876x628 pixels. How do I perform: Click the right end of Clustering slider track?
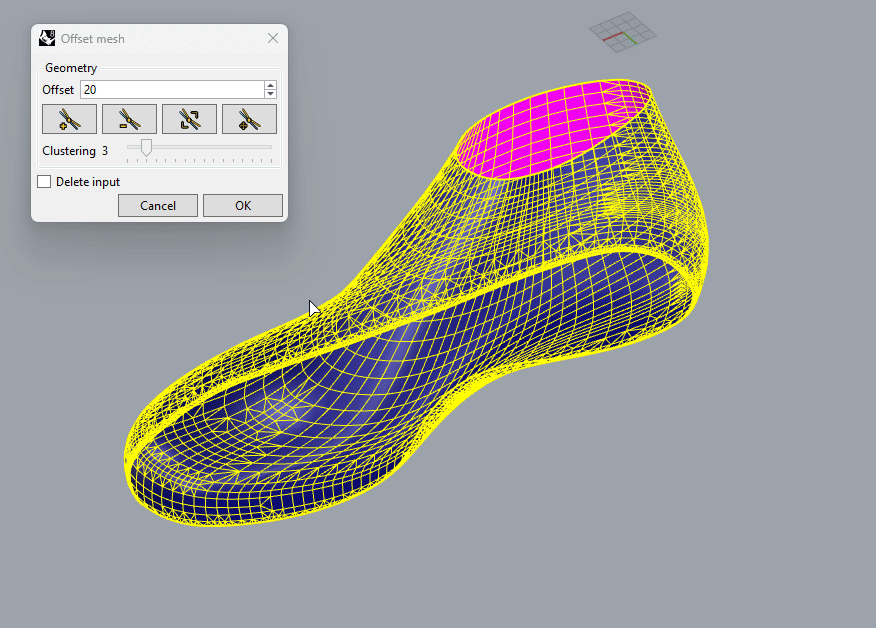[270, 148]
